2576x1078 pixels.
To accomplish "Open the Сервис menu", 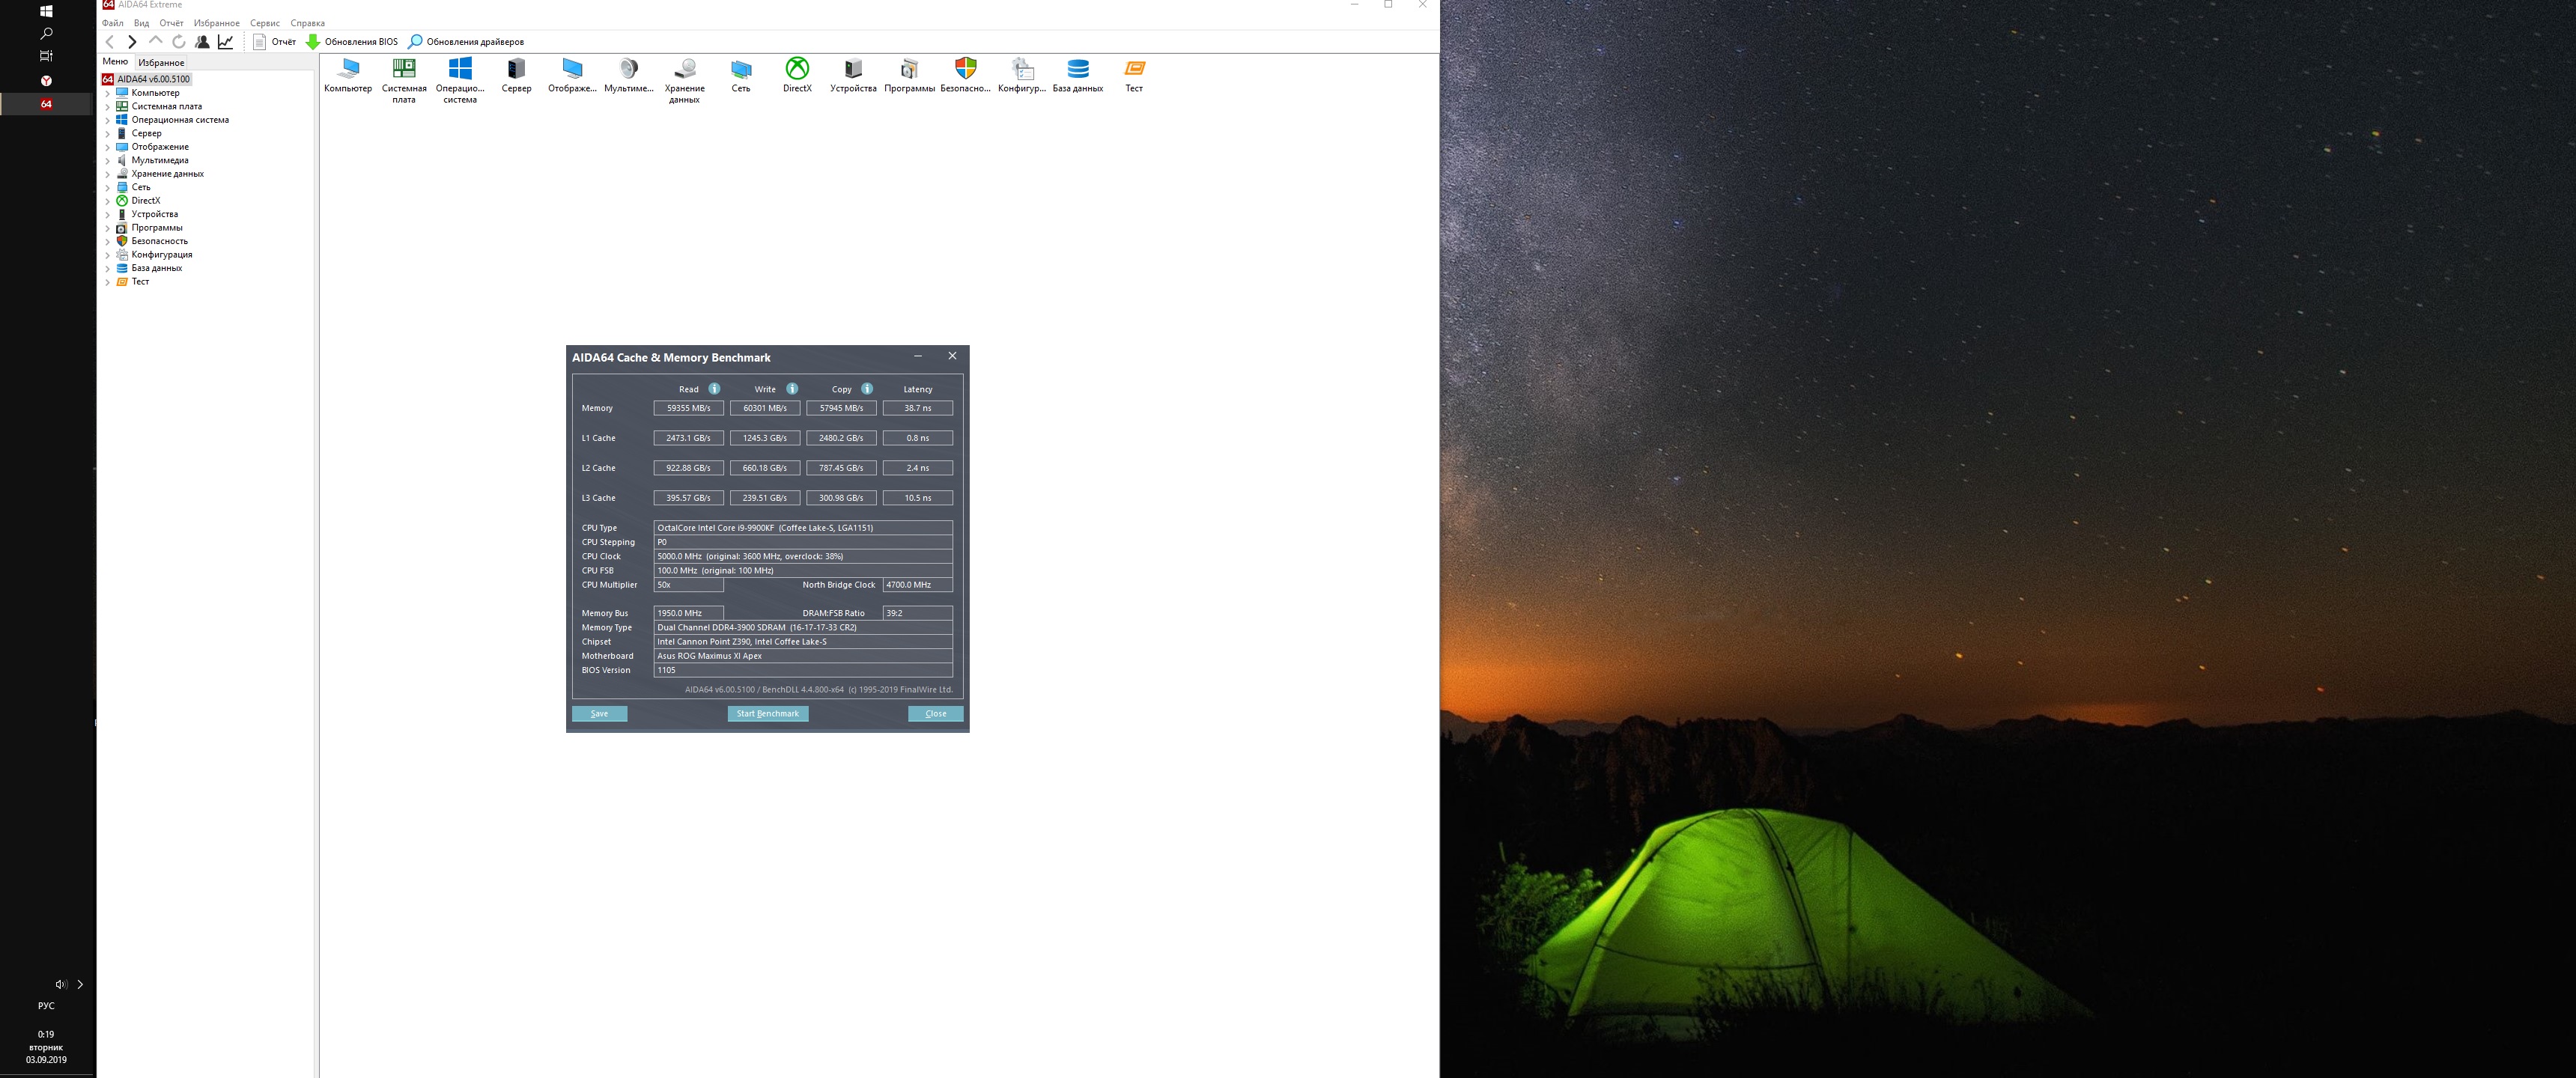I will pyautogui.click(x=264, y=23).
